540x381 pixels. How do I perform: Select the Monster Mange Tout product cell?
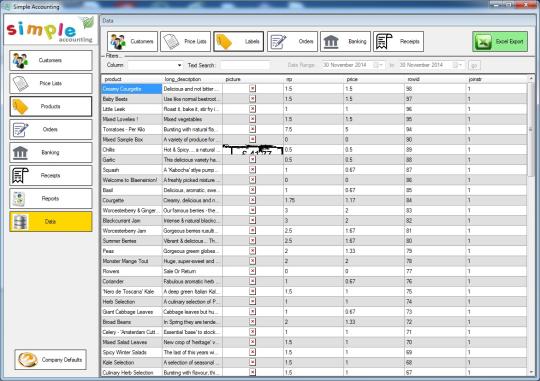(132, 261)
